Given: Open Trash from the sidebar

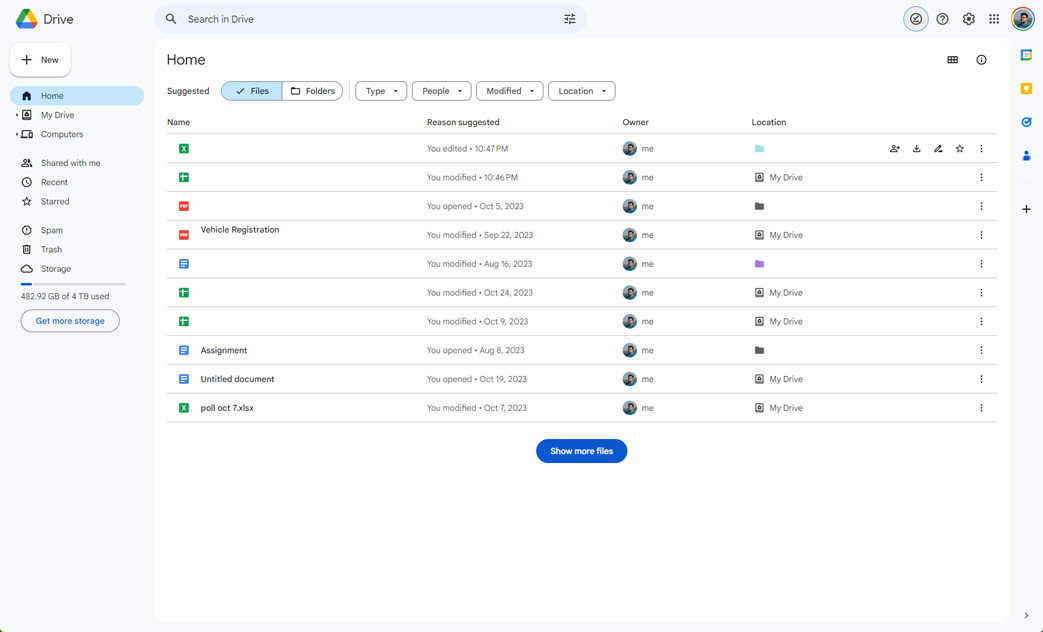Looking at the screenshot, I should [50, 249].
